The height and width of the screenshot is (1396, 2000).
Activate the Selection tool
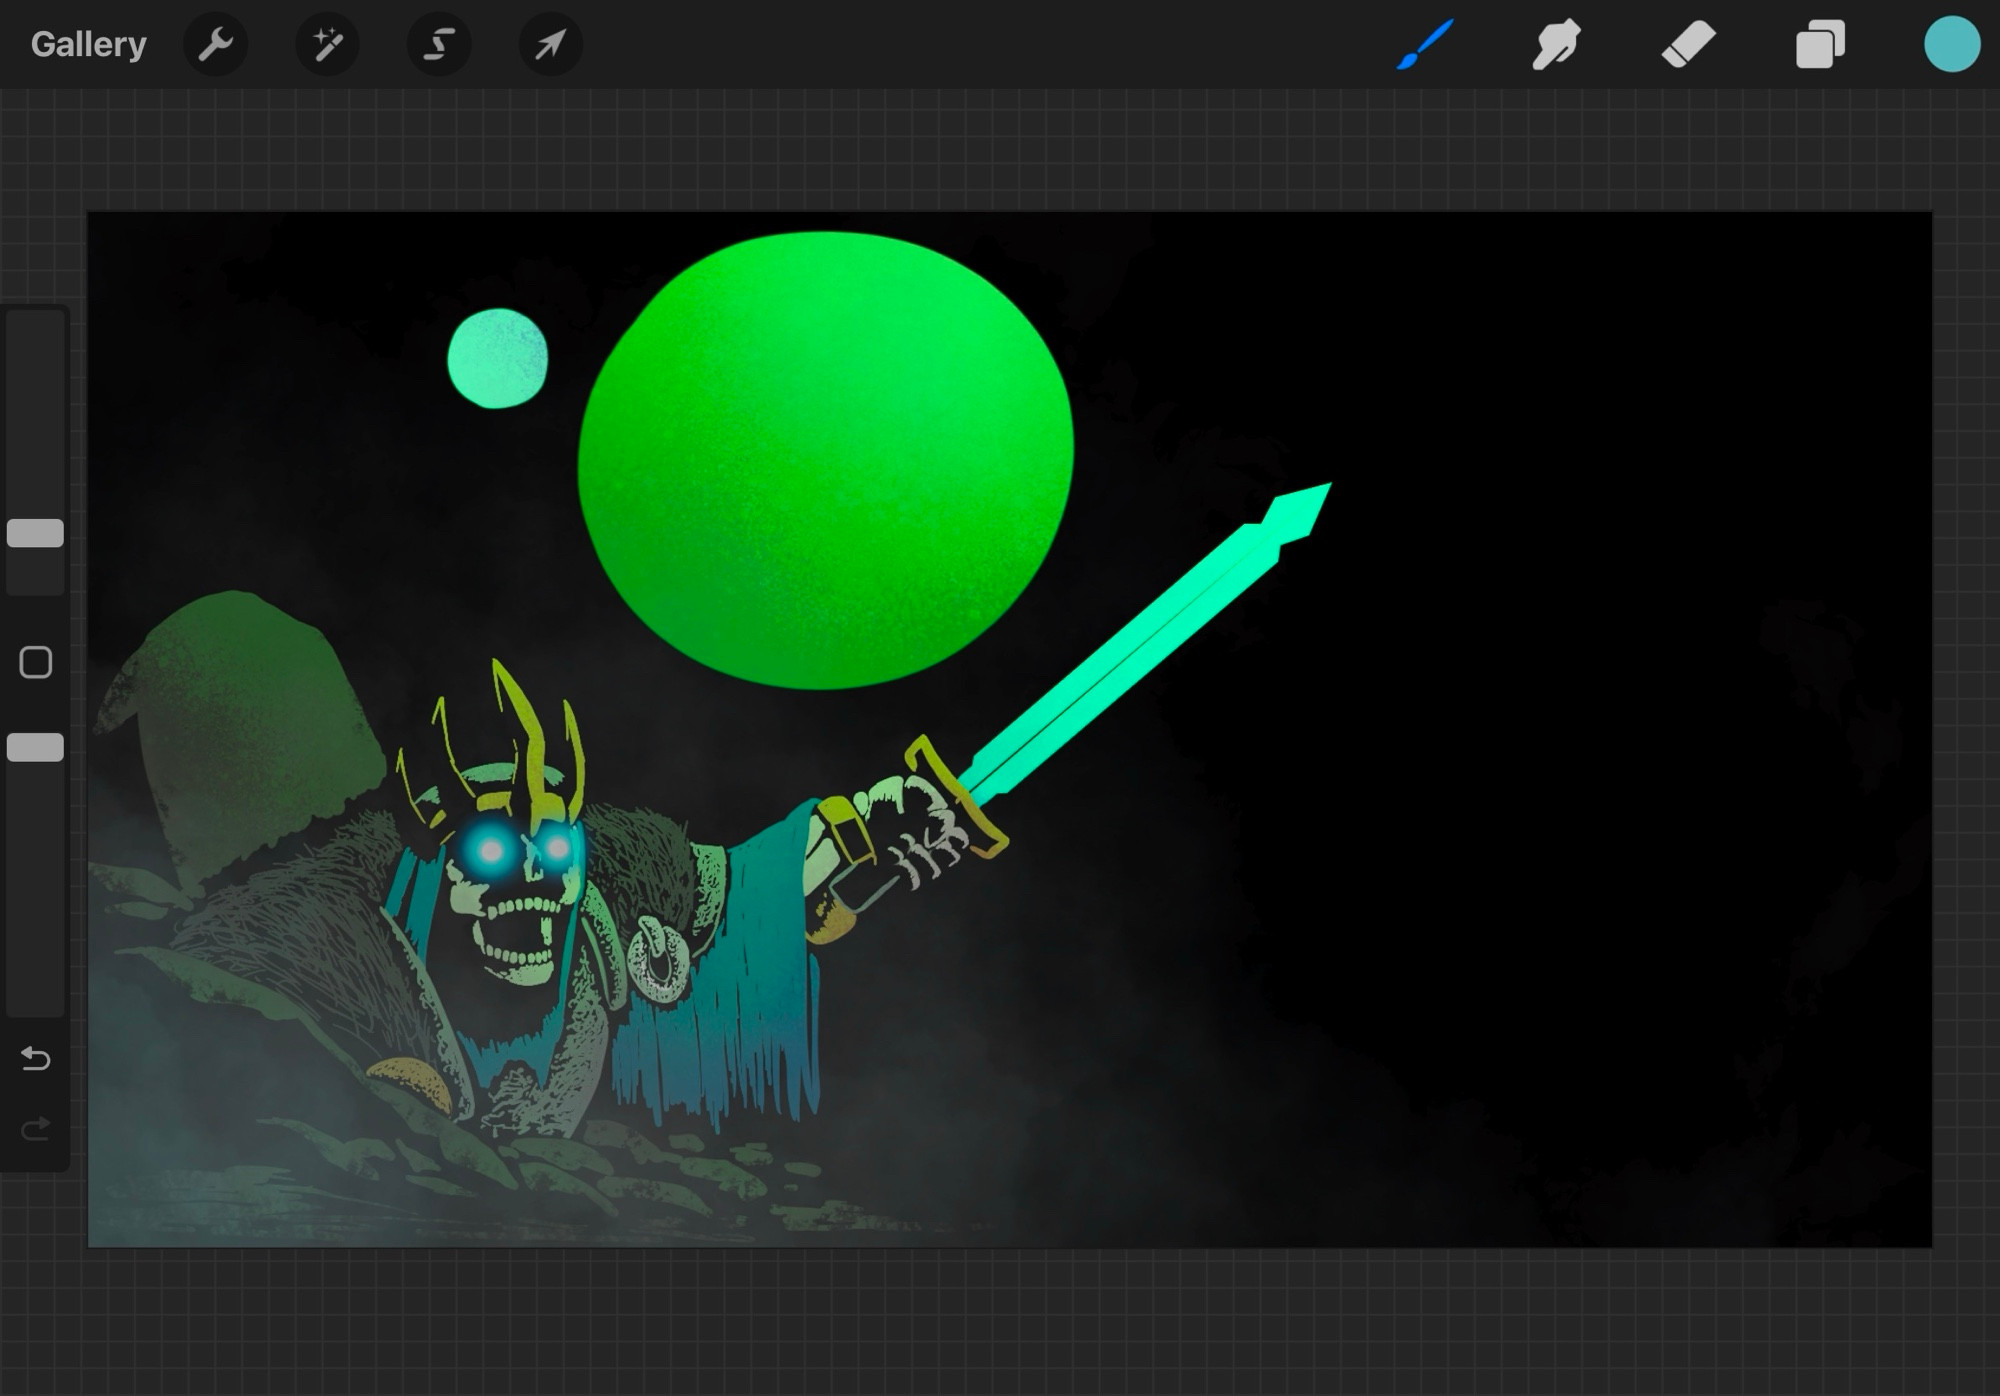439,45
